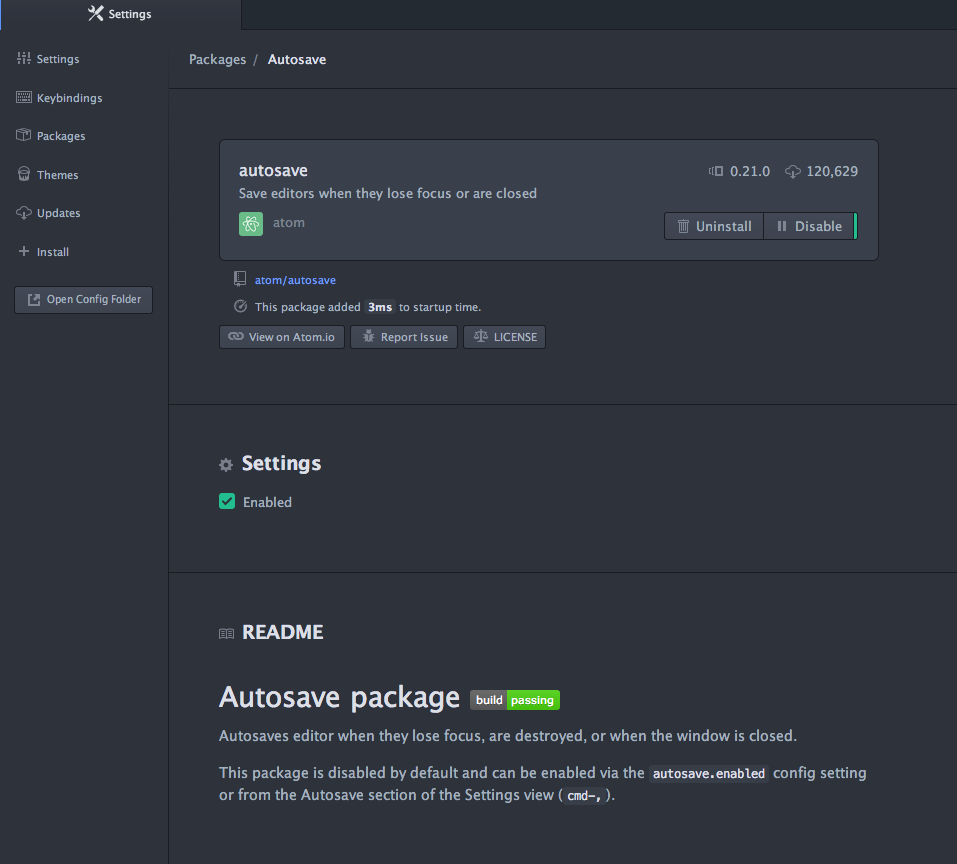957x864 pixels.
Task: Click the Autosave package README heading
Action: (x=339, y=697)
